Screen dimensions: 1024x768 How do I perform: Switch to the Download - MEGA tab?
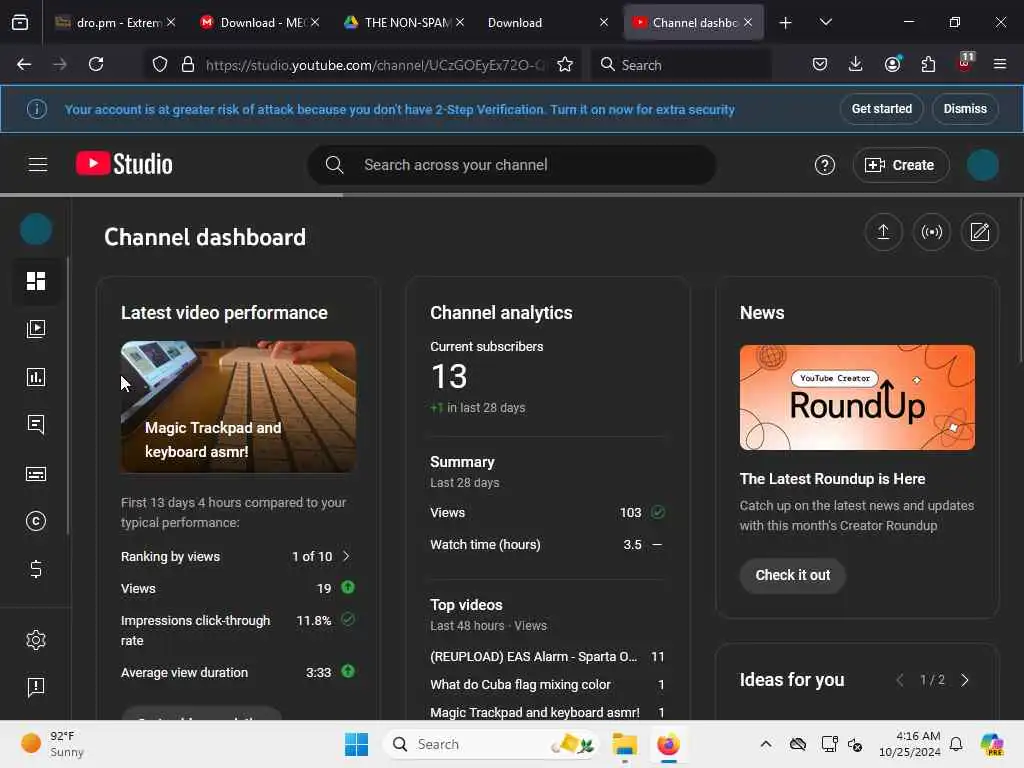(x=260, y=23)
